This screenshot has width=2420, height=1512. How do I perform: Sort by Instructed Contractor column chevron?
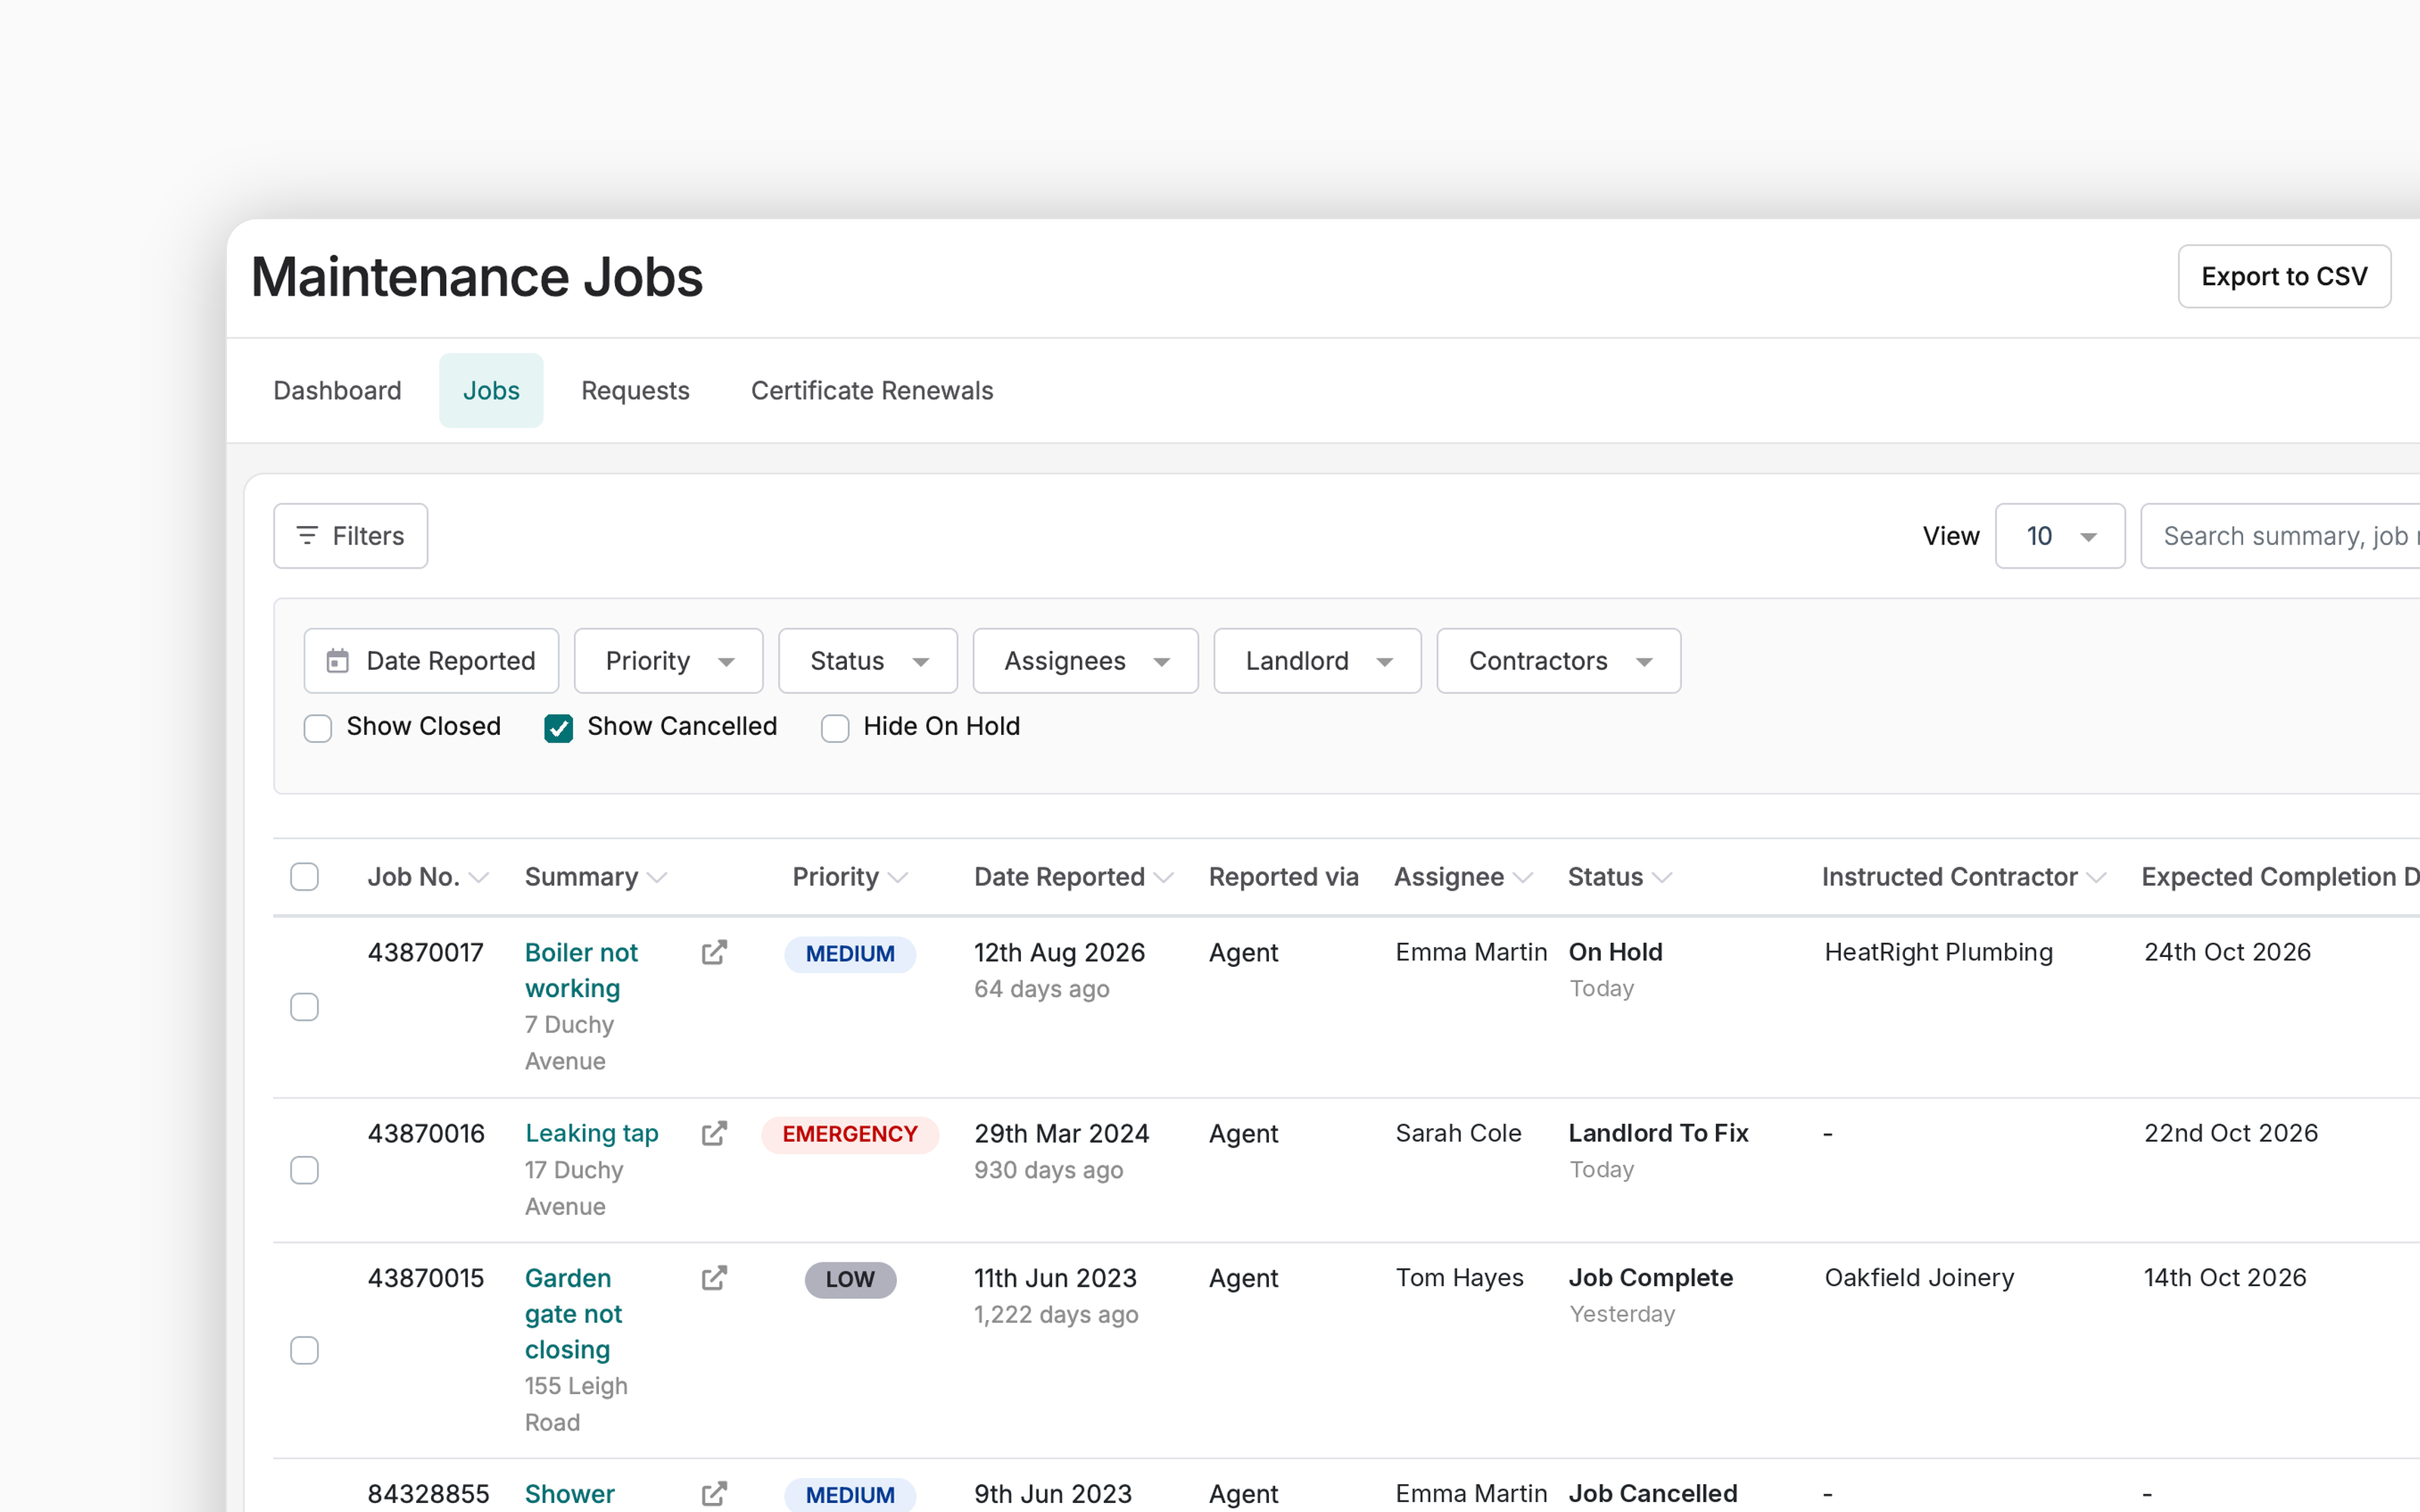click(x=2097, y=878)
